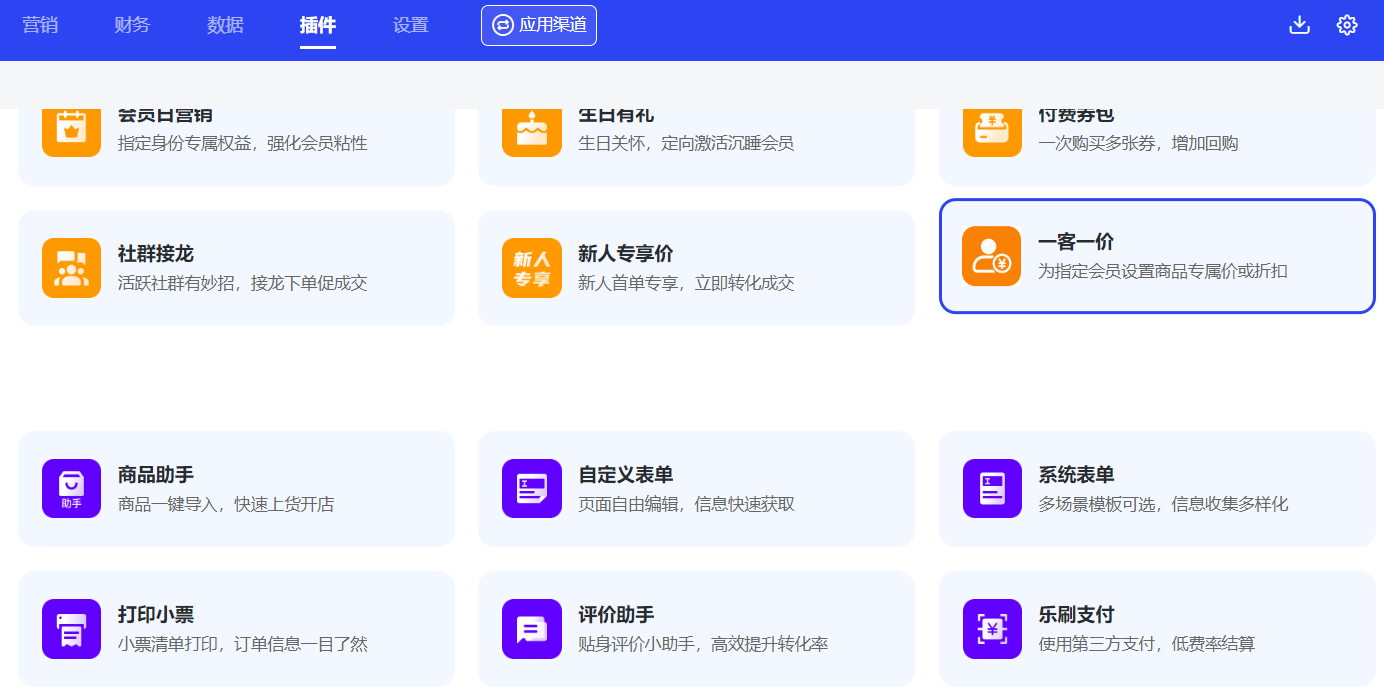Open the 社群接龙 group icon

coord(71,268)
